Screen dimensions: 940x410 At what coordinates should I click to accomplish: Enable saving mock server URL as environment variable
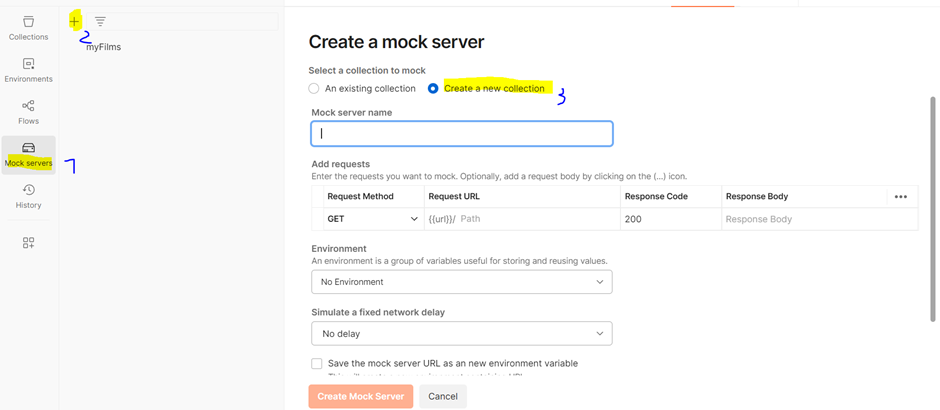(x=317, y=364)
